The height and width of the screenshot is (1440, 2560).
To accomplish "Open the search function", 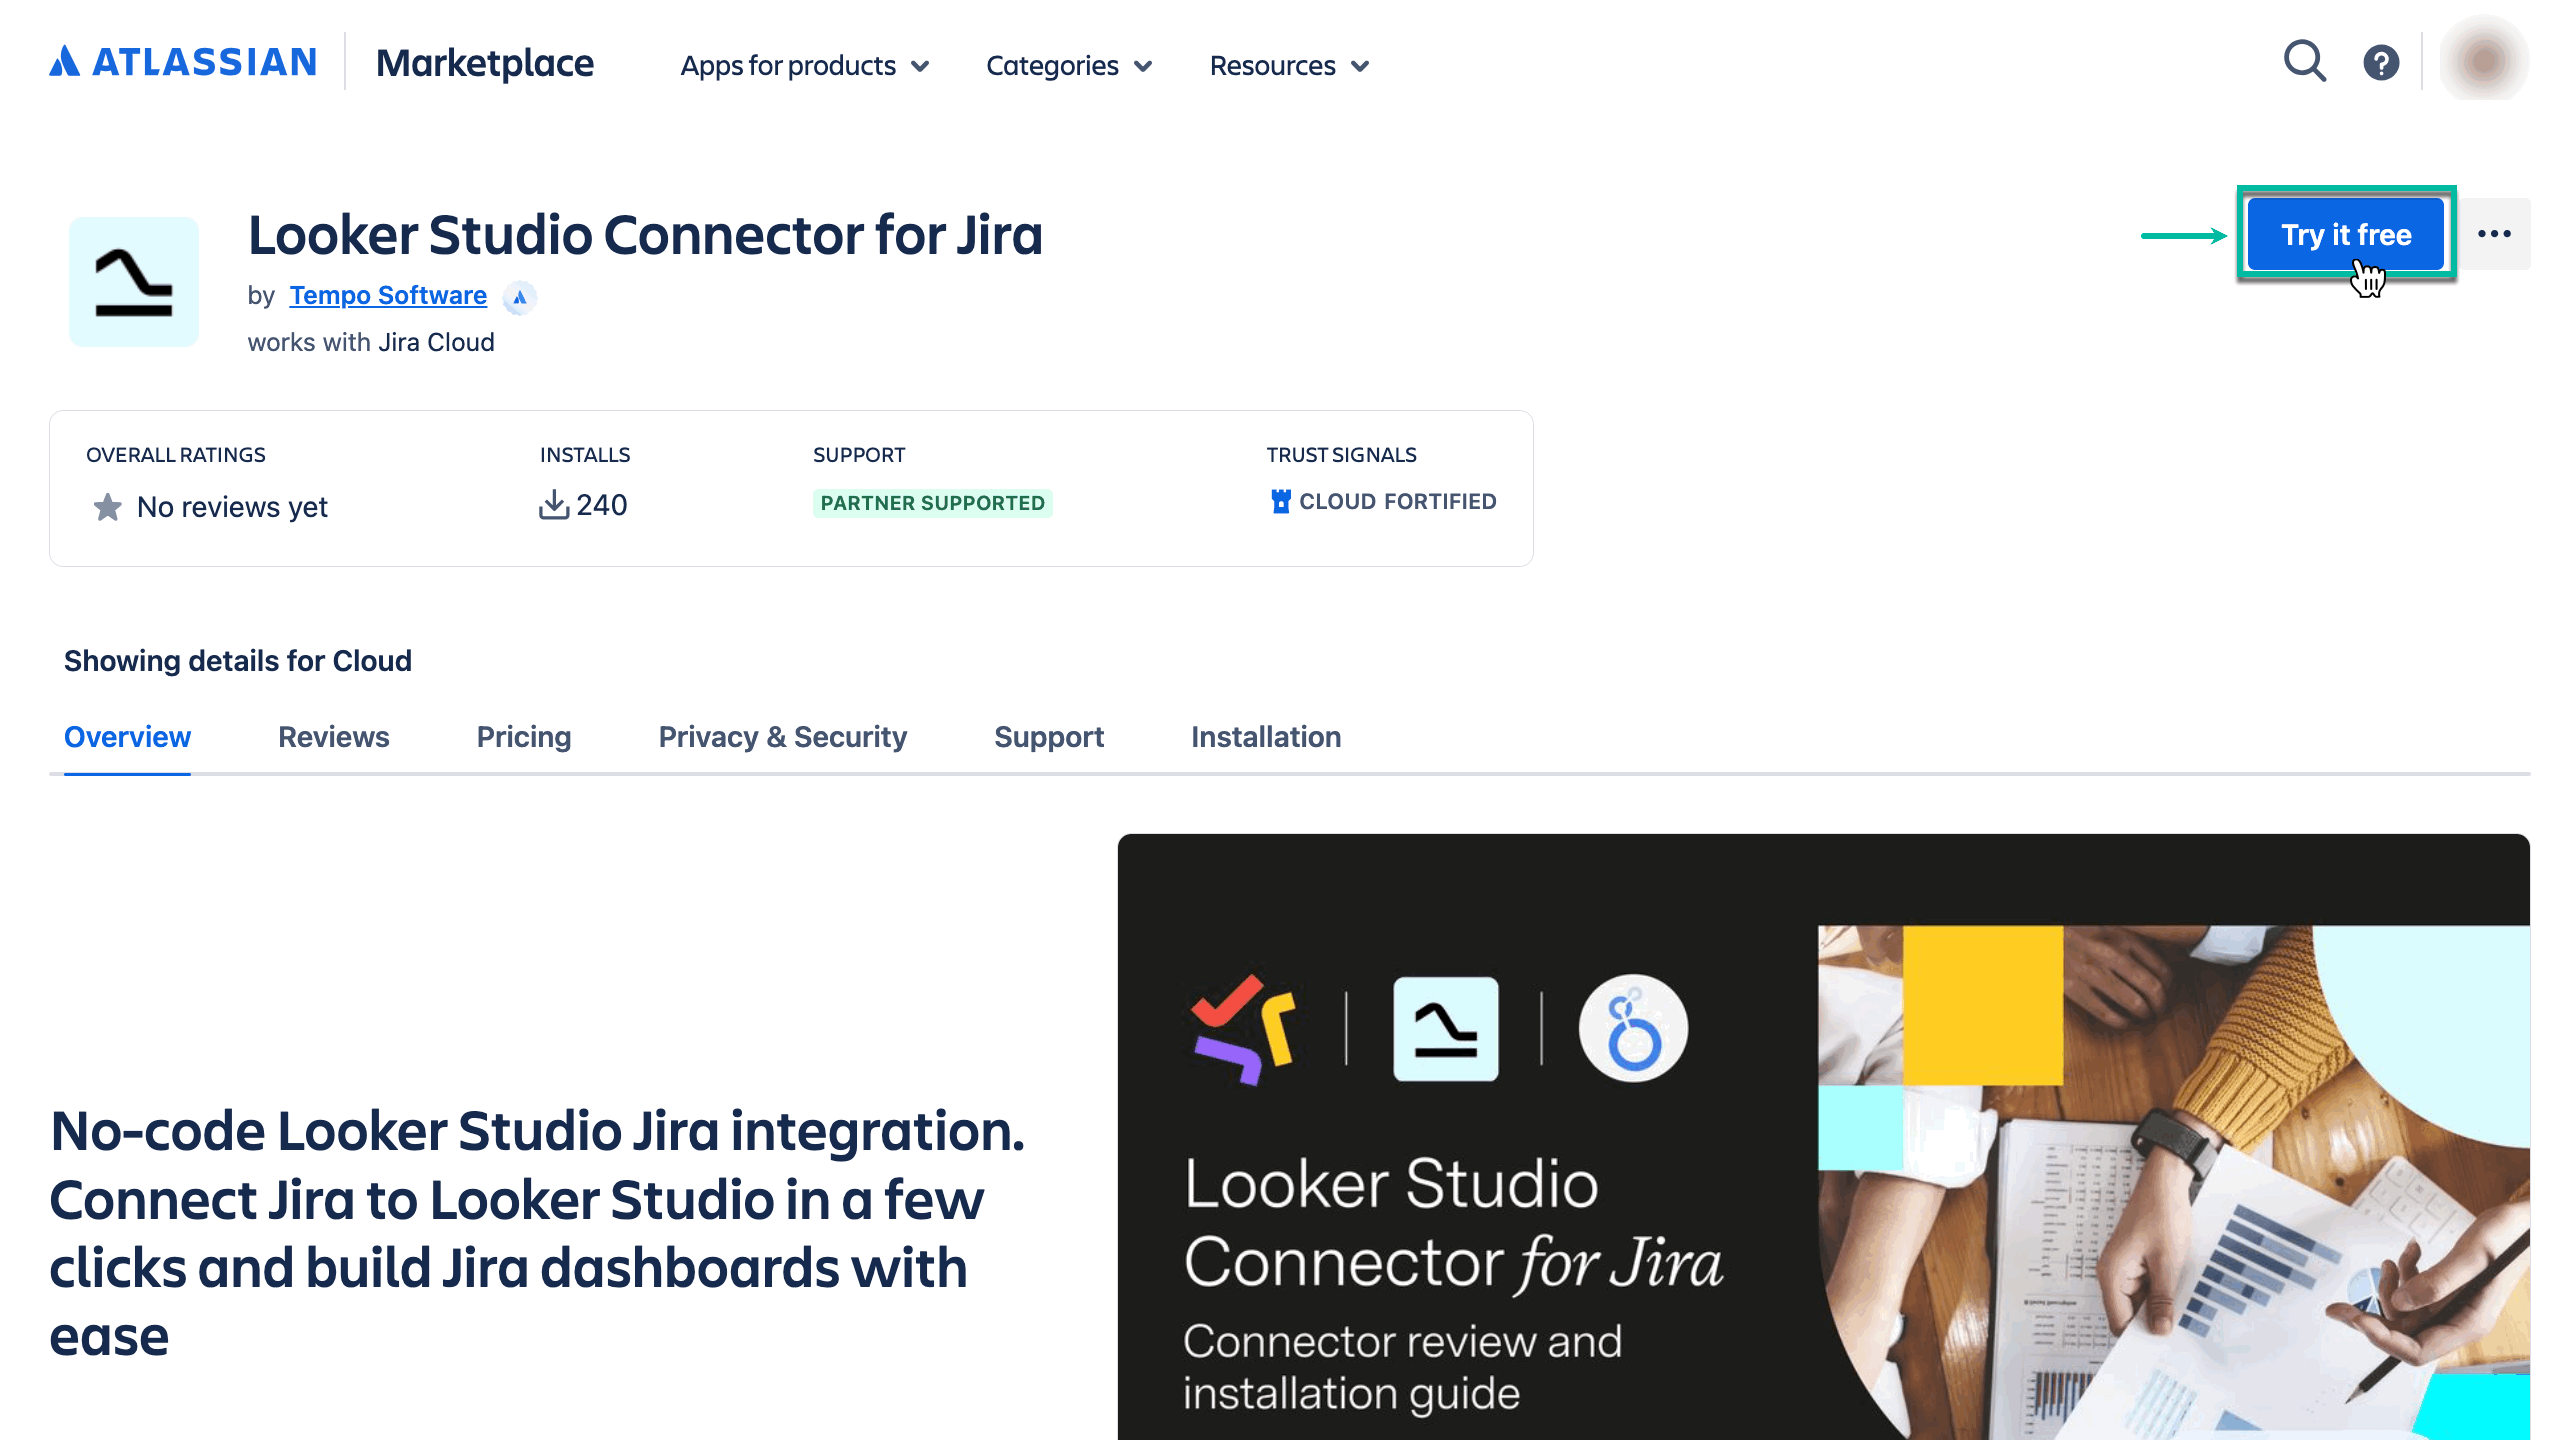I will pyautogui.click(x=2305, y=62).
